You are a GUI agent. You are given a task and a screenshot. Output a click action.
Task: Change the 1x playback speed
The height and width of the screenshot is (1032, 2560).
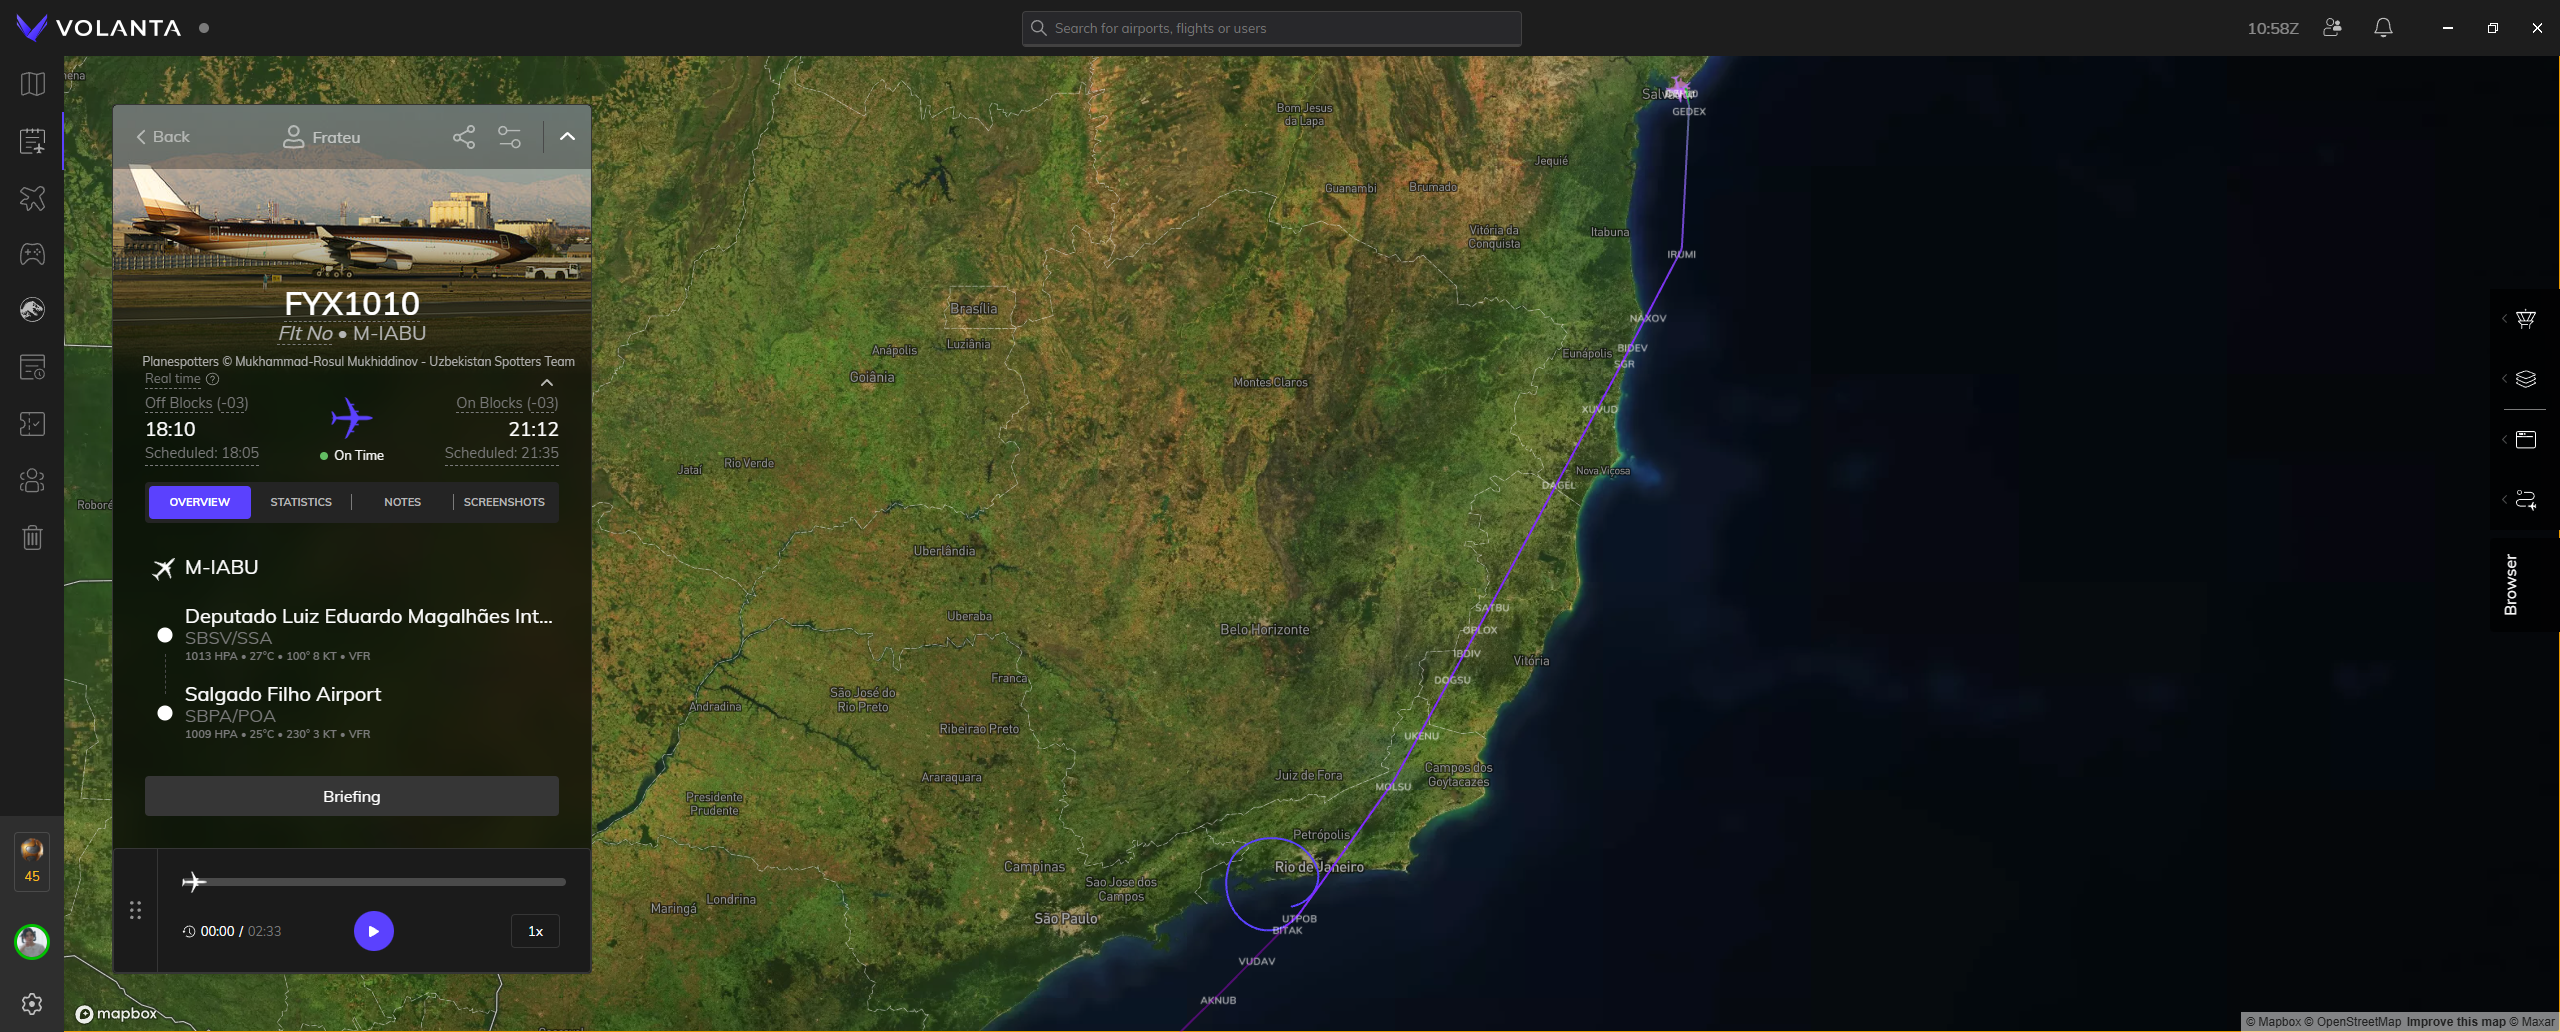[535, 931]
